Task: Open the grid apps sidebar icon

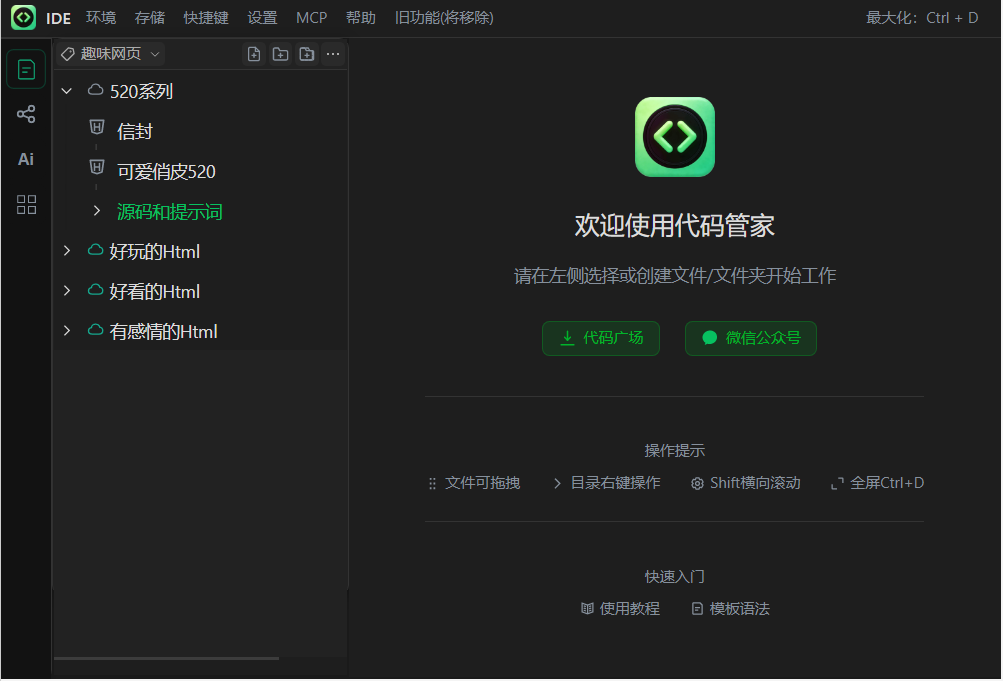Action: [x=26, y=205]
